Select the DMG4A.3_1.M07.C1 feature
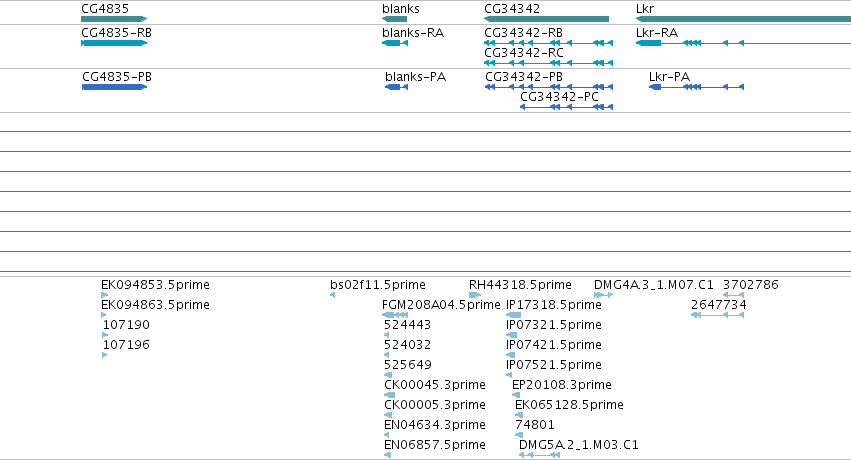This screenshot has width=851, height=460. click(604, 295)
